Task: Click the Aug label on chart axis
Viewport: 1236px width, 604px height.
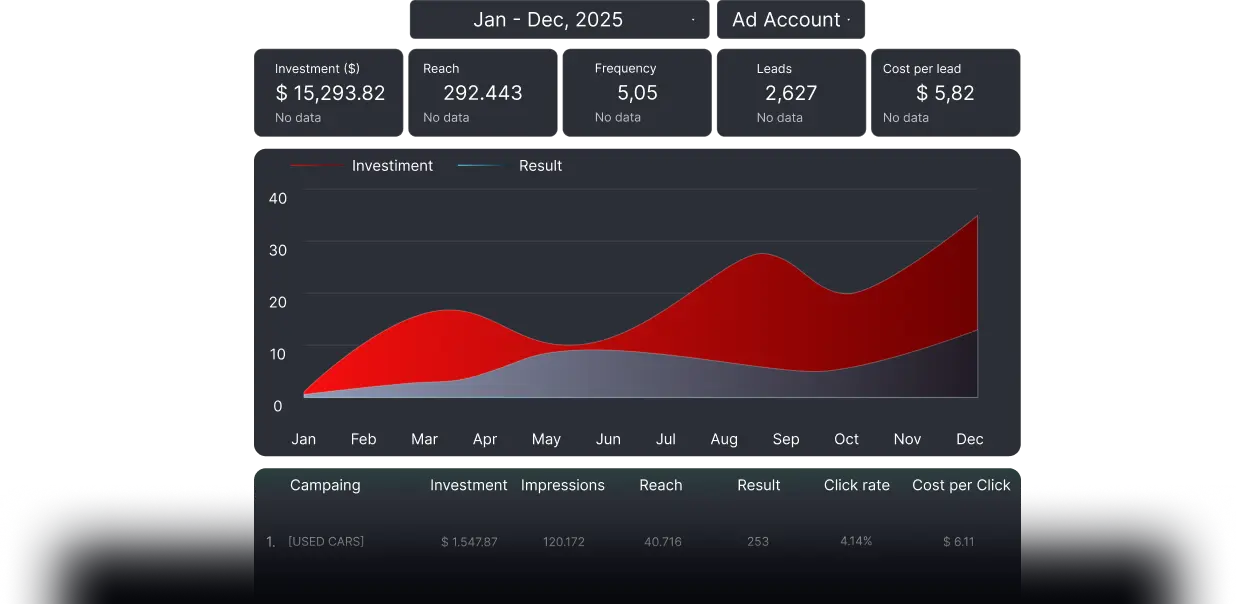Action: pos(724,439)
